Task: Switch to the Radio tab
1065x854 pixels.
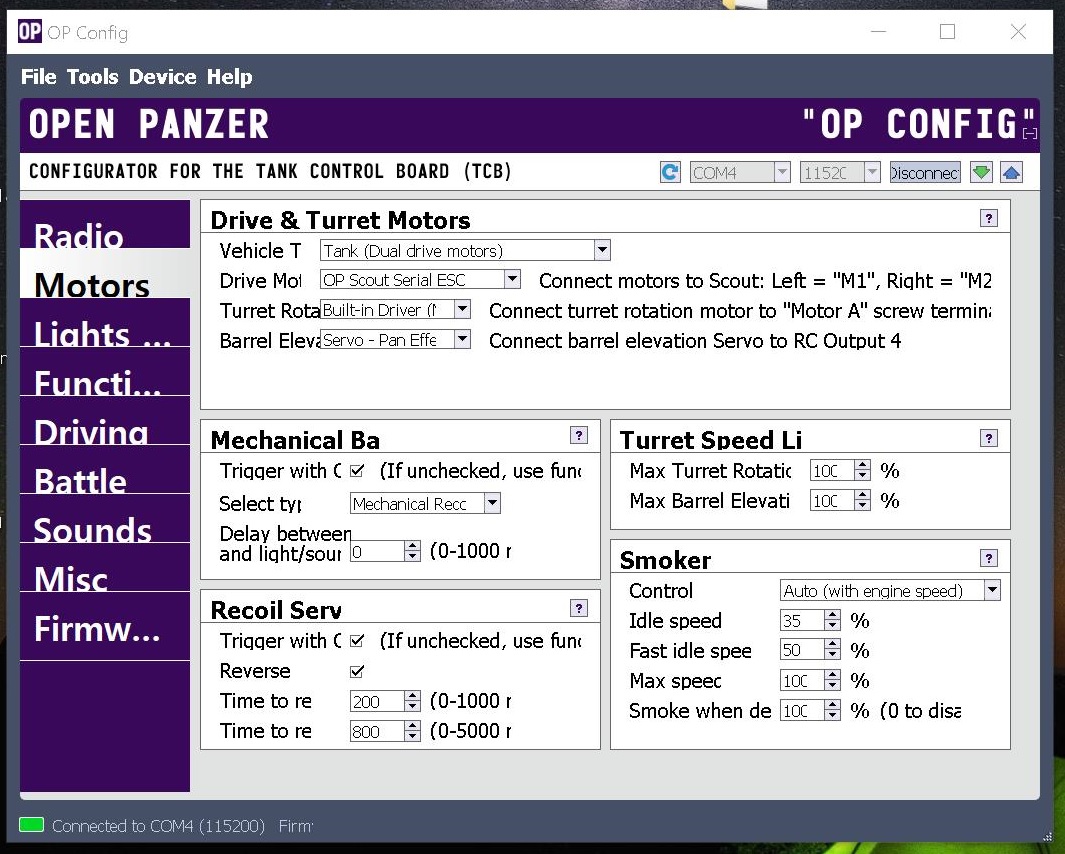Action: coord(79,235)
